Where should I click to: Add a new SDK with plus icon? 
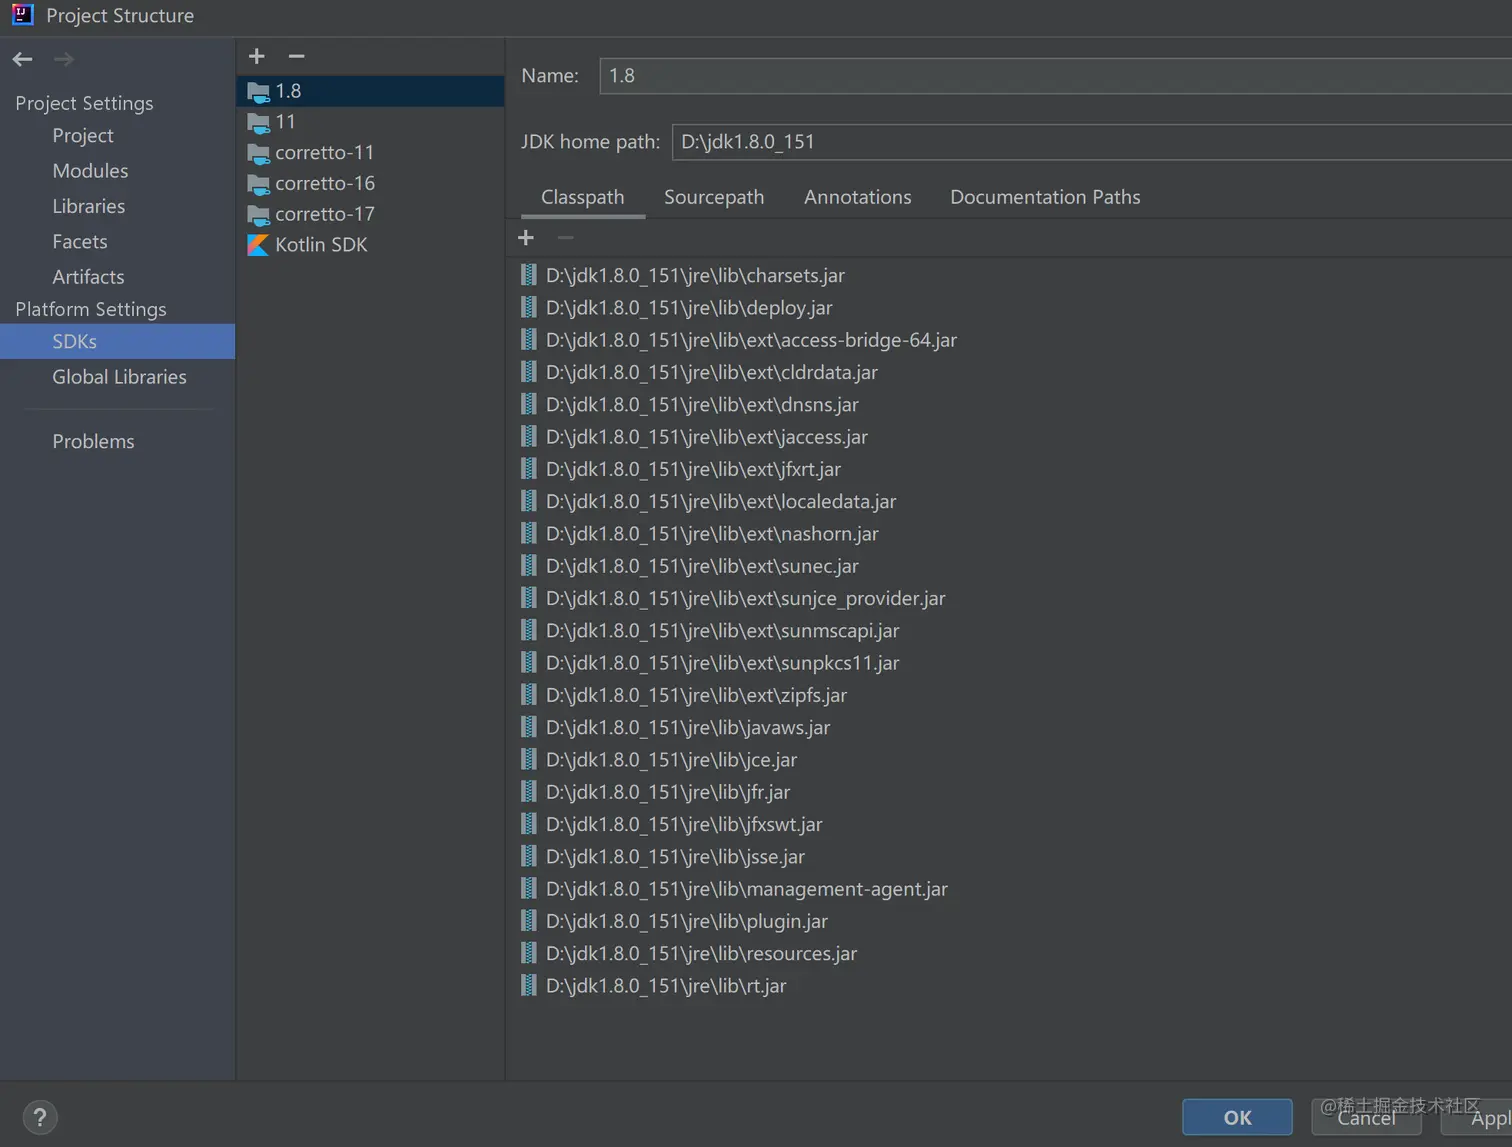point(257,56)
